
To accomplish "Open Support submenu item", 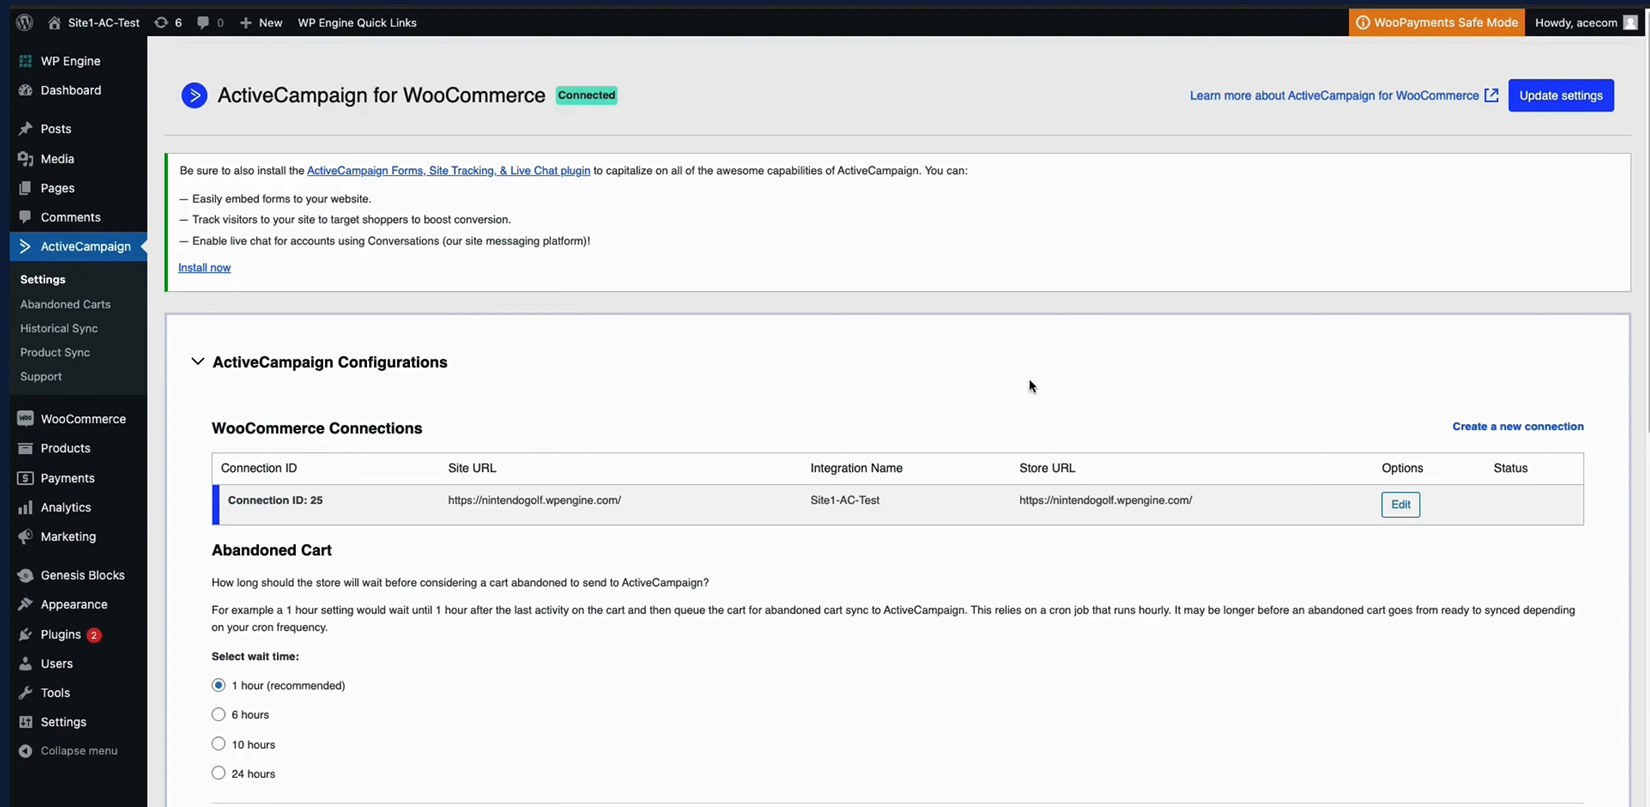I will [x=41, y=376].
